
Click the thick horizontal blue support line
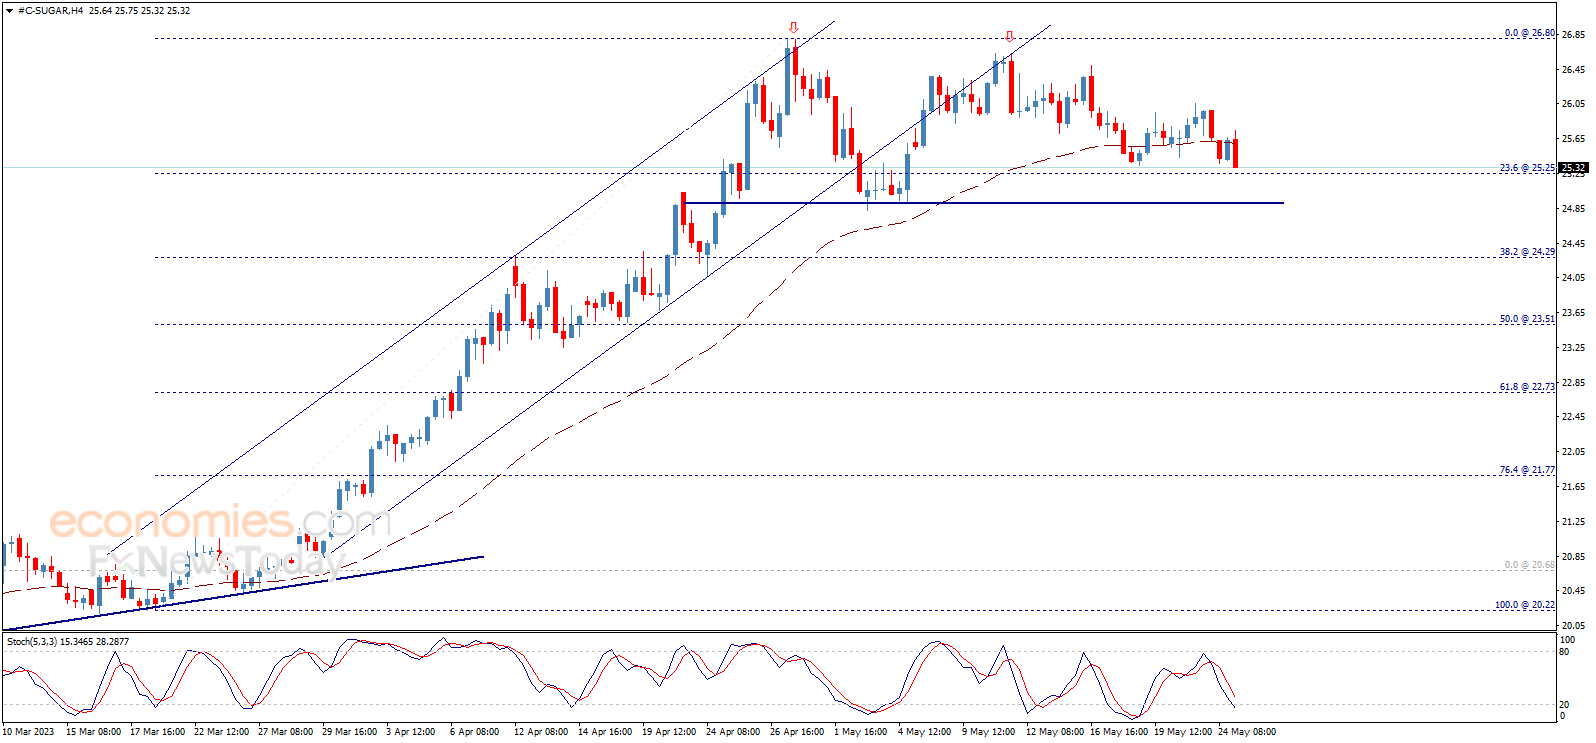pos(982,204)
